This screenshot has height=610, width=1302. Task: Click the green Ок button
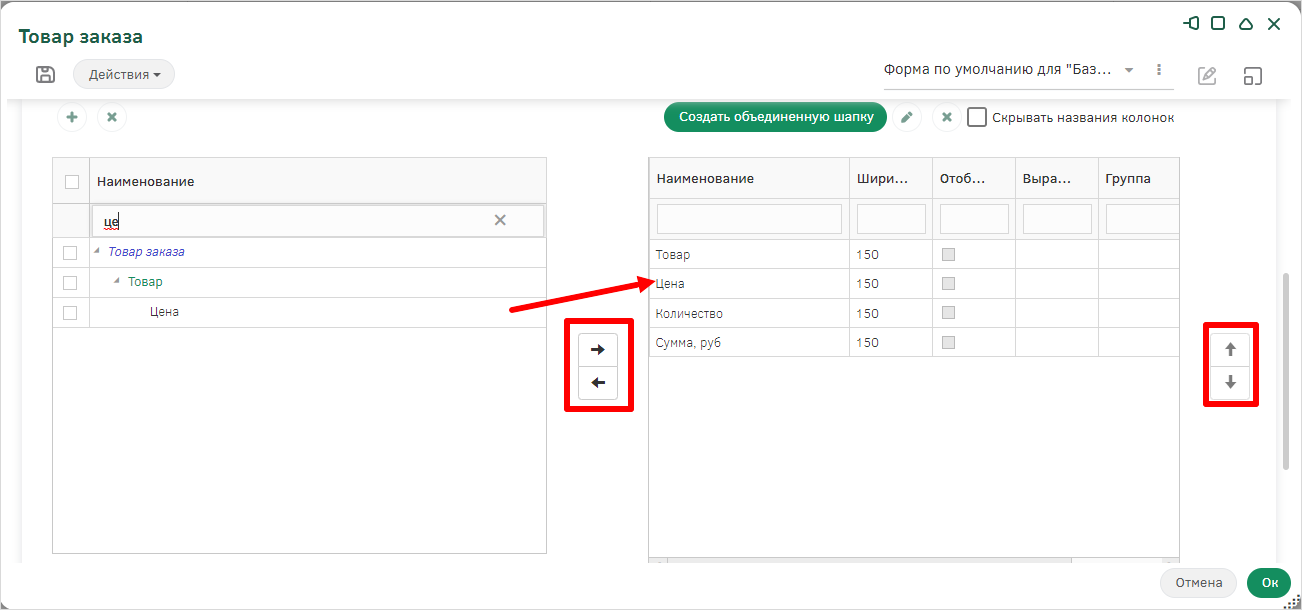pos(1269,583)
